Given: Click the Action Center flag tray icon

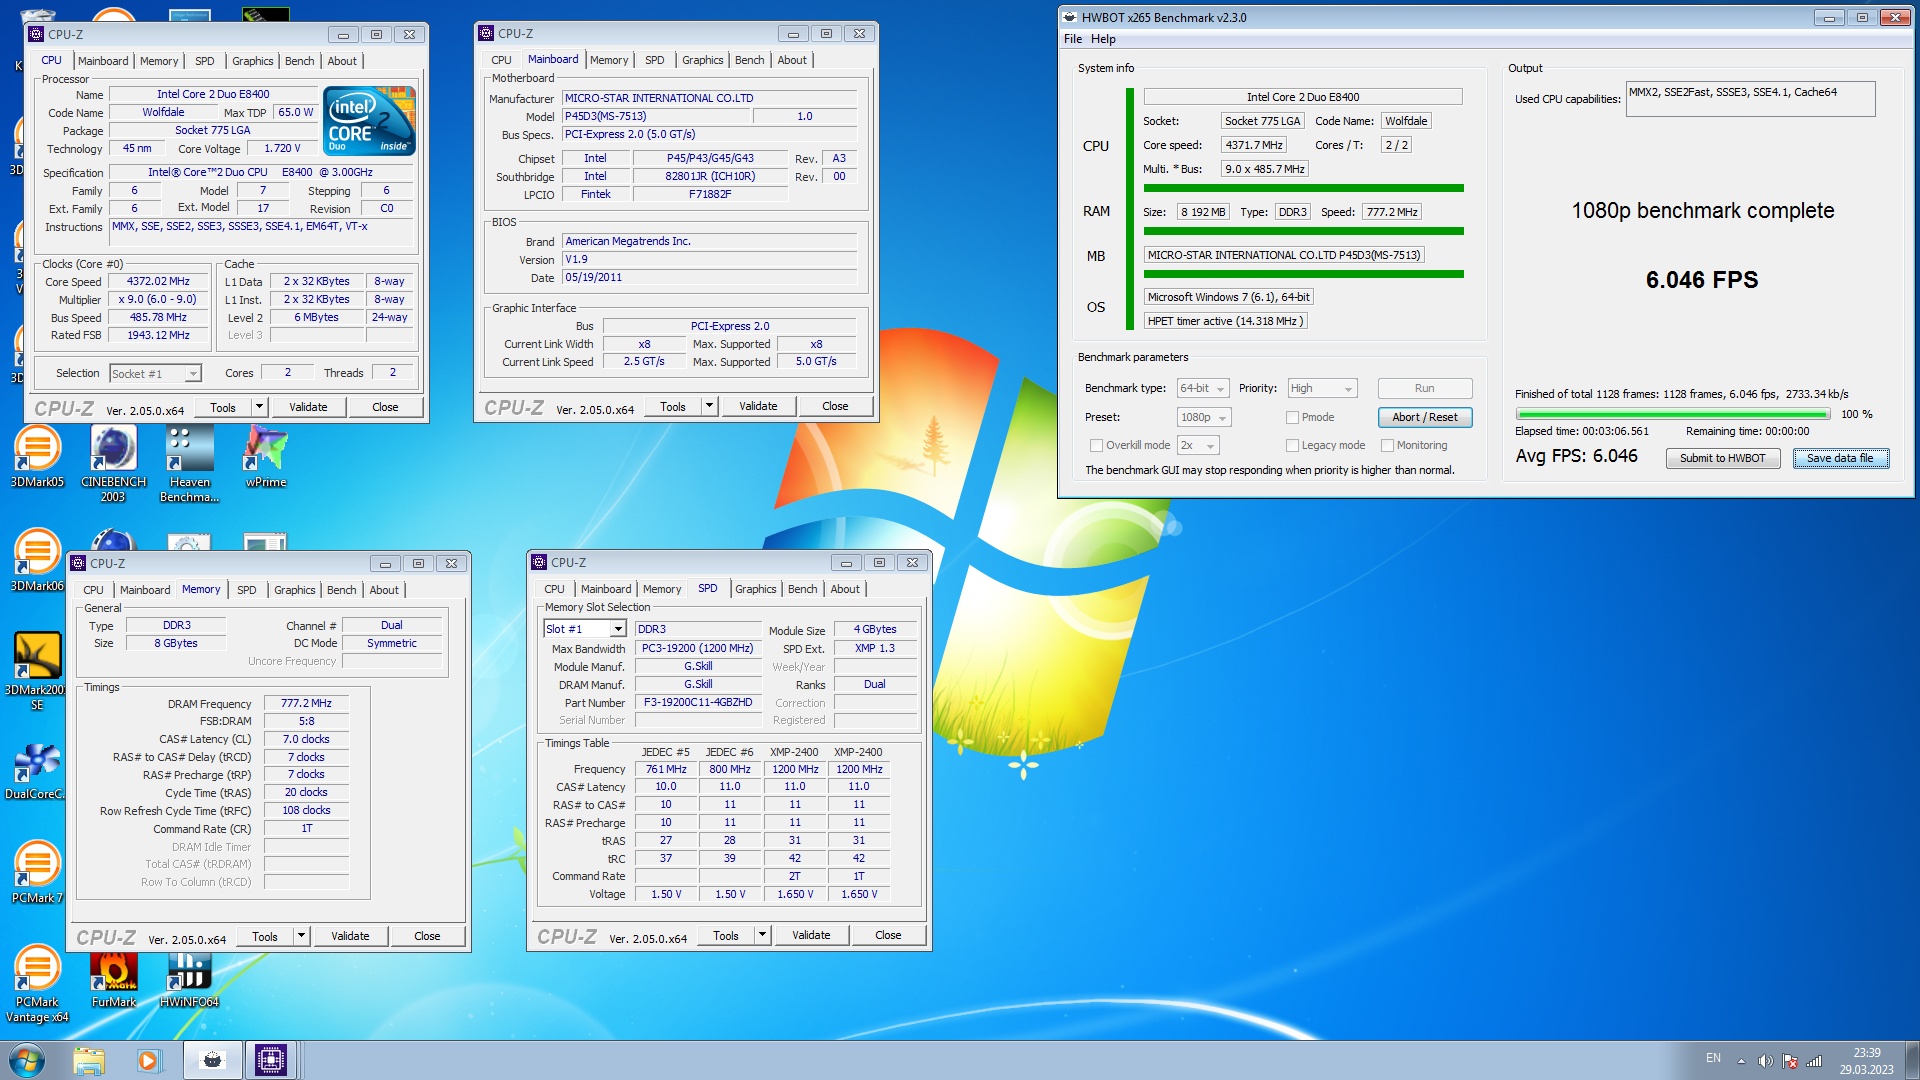Looking at the screenshot, I should [1790, 1061].
